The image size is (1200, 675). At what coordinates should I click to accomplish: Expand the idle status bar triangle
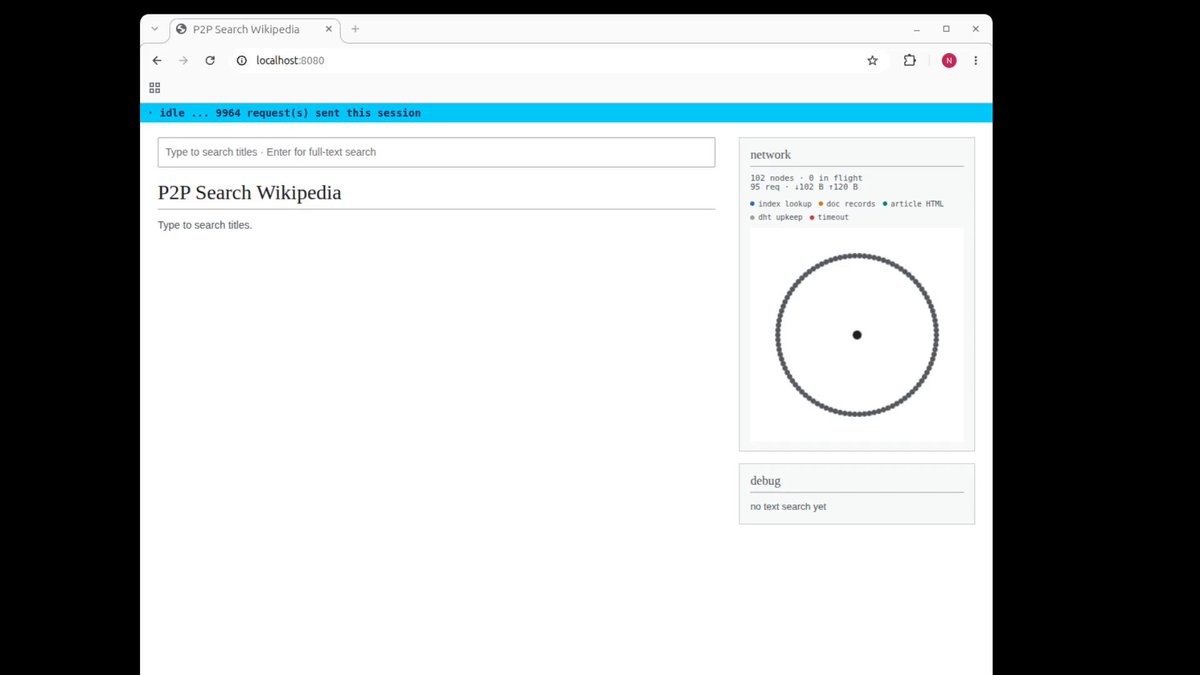151,113
